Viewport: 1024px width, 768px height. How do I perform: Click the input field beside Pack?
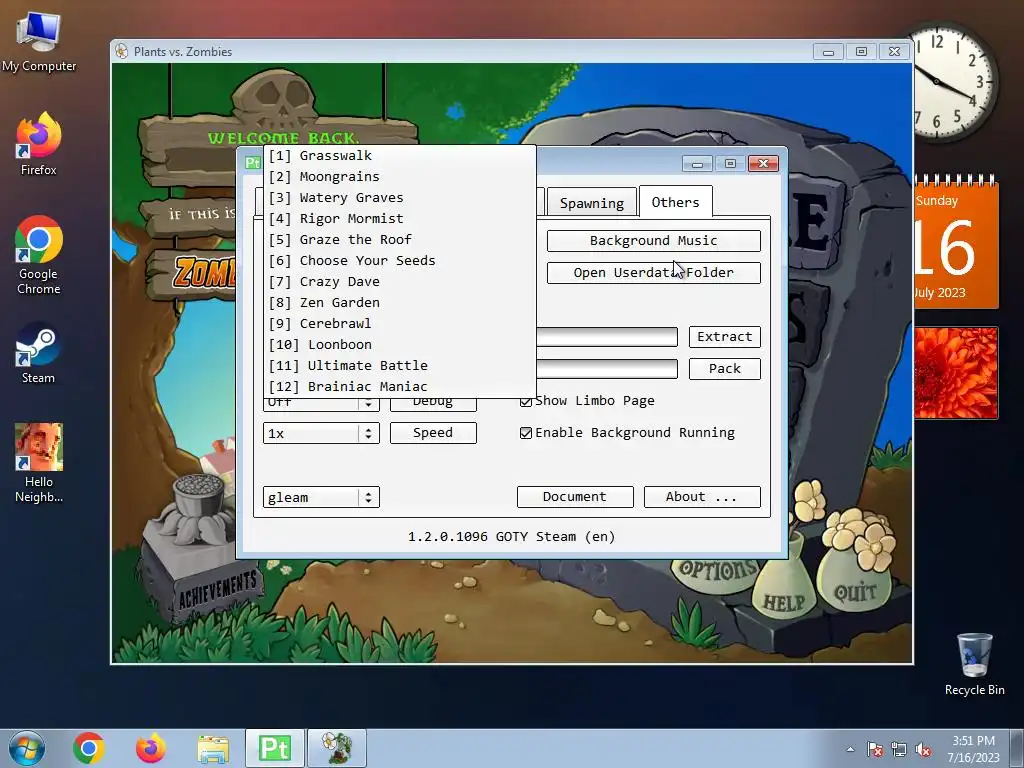pyautogui.click(x=607, y=369)
